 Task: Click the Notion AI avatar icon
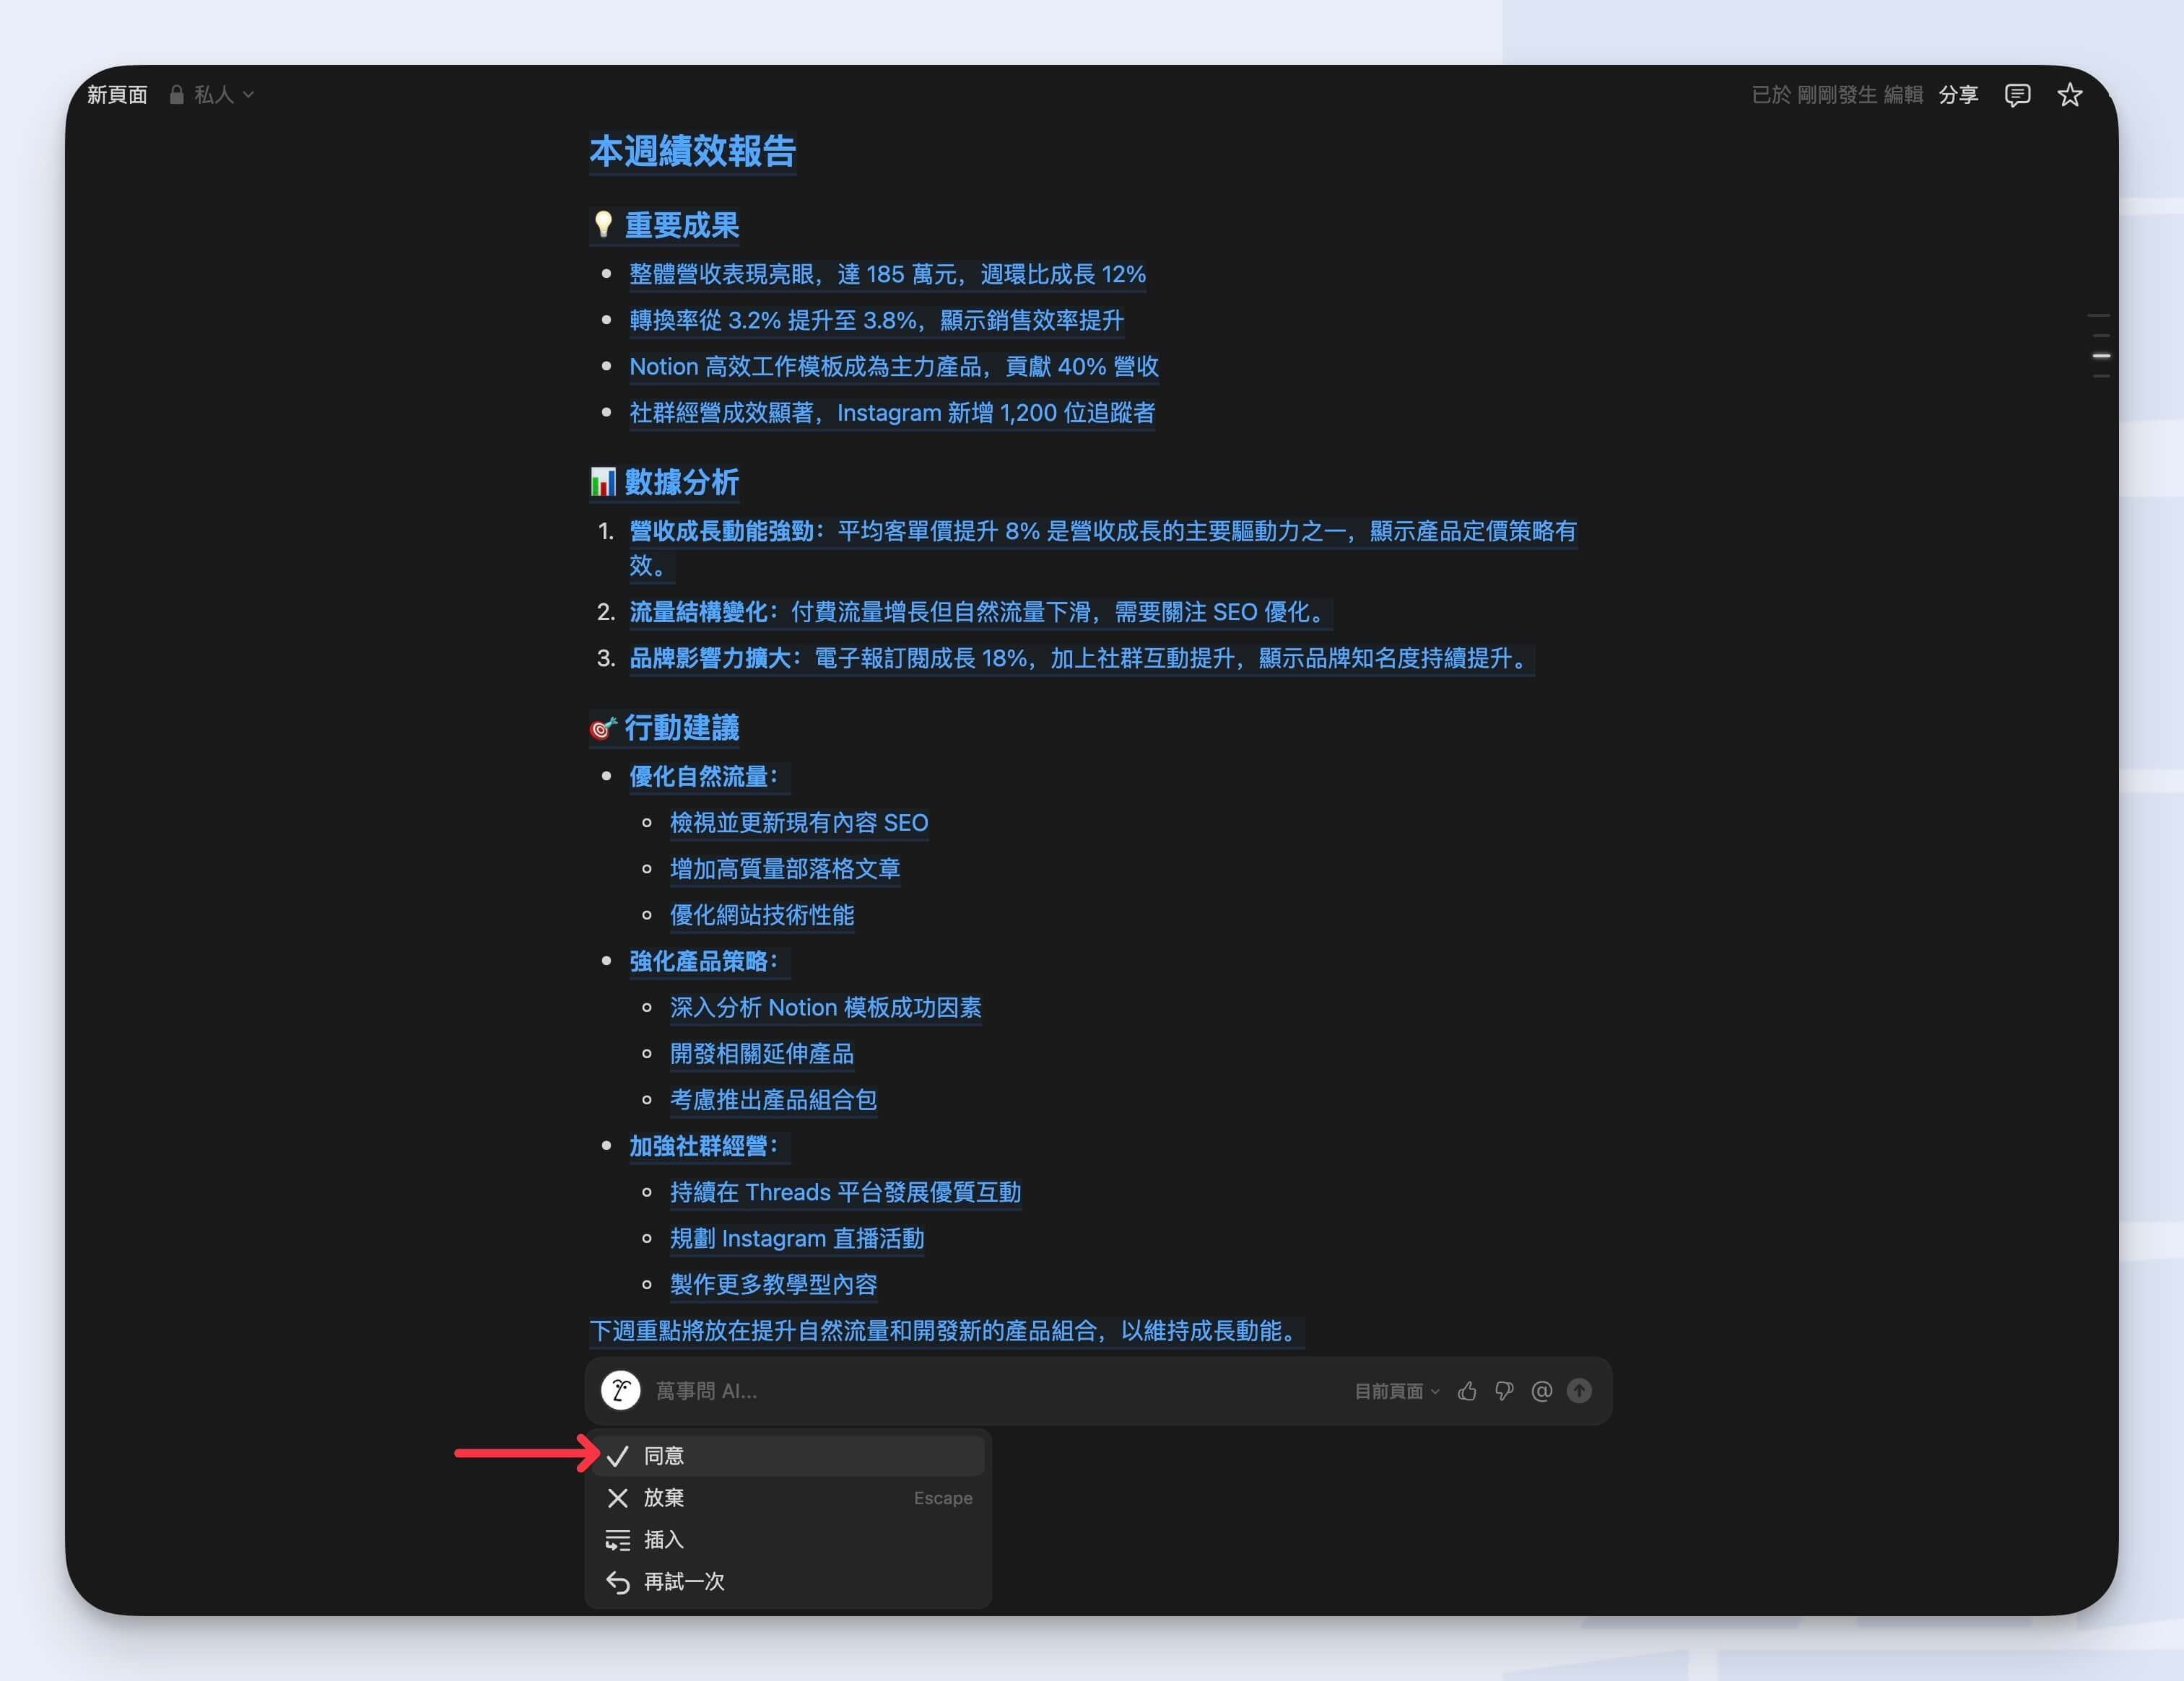click(620, 1391)
